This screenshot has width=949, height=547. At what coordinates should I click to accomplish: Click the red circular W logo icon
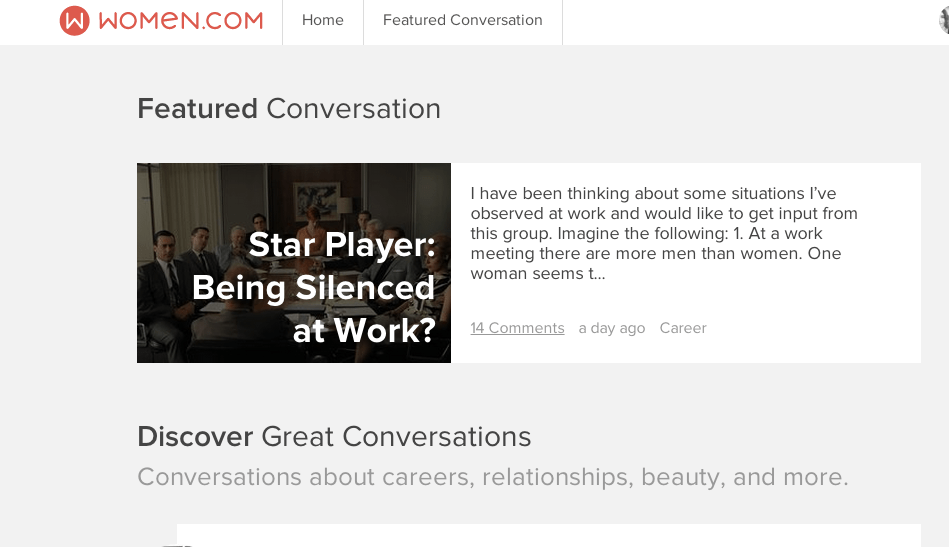(75, 20)
